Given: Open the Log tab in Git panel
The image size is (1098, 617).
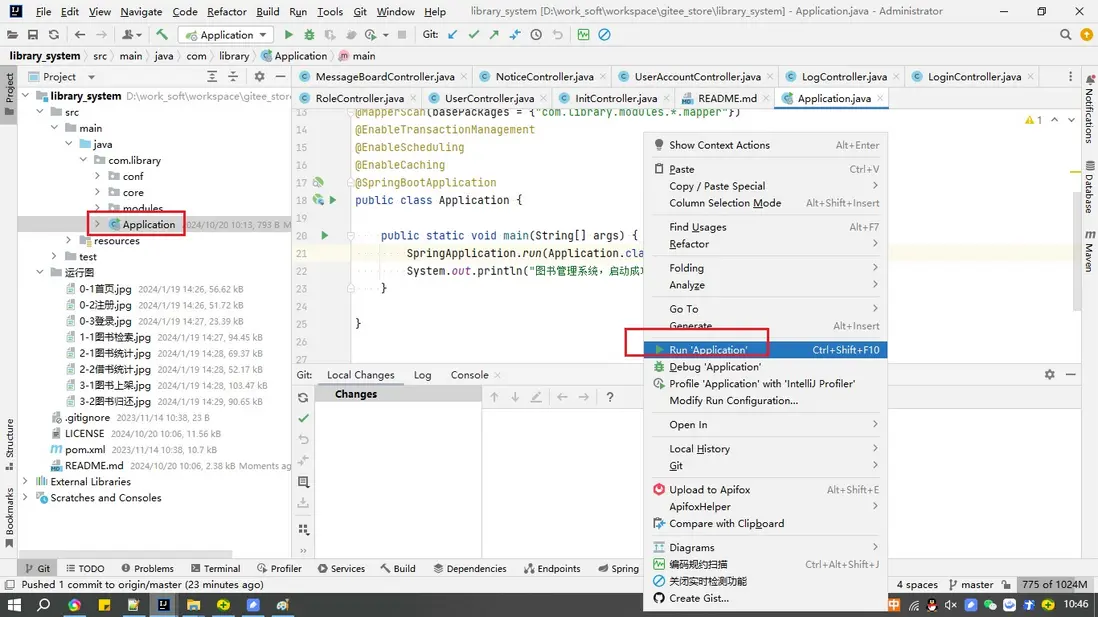Looking at the screenshot, I should 422,375.
